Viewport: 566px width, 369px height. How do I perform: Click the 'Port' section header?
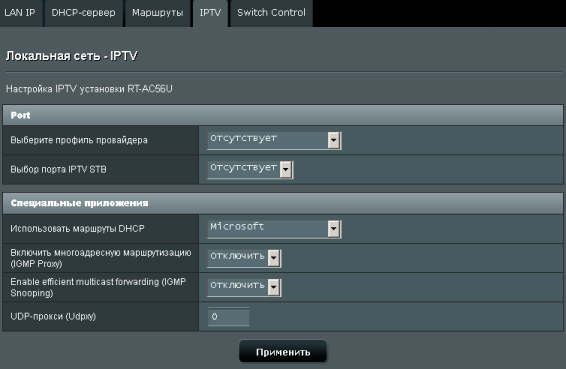click(283, 115)
